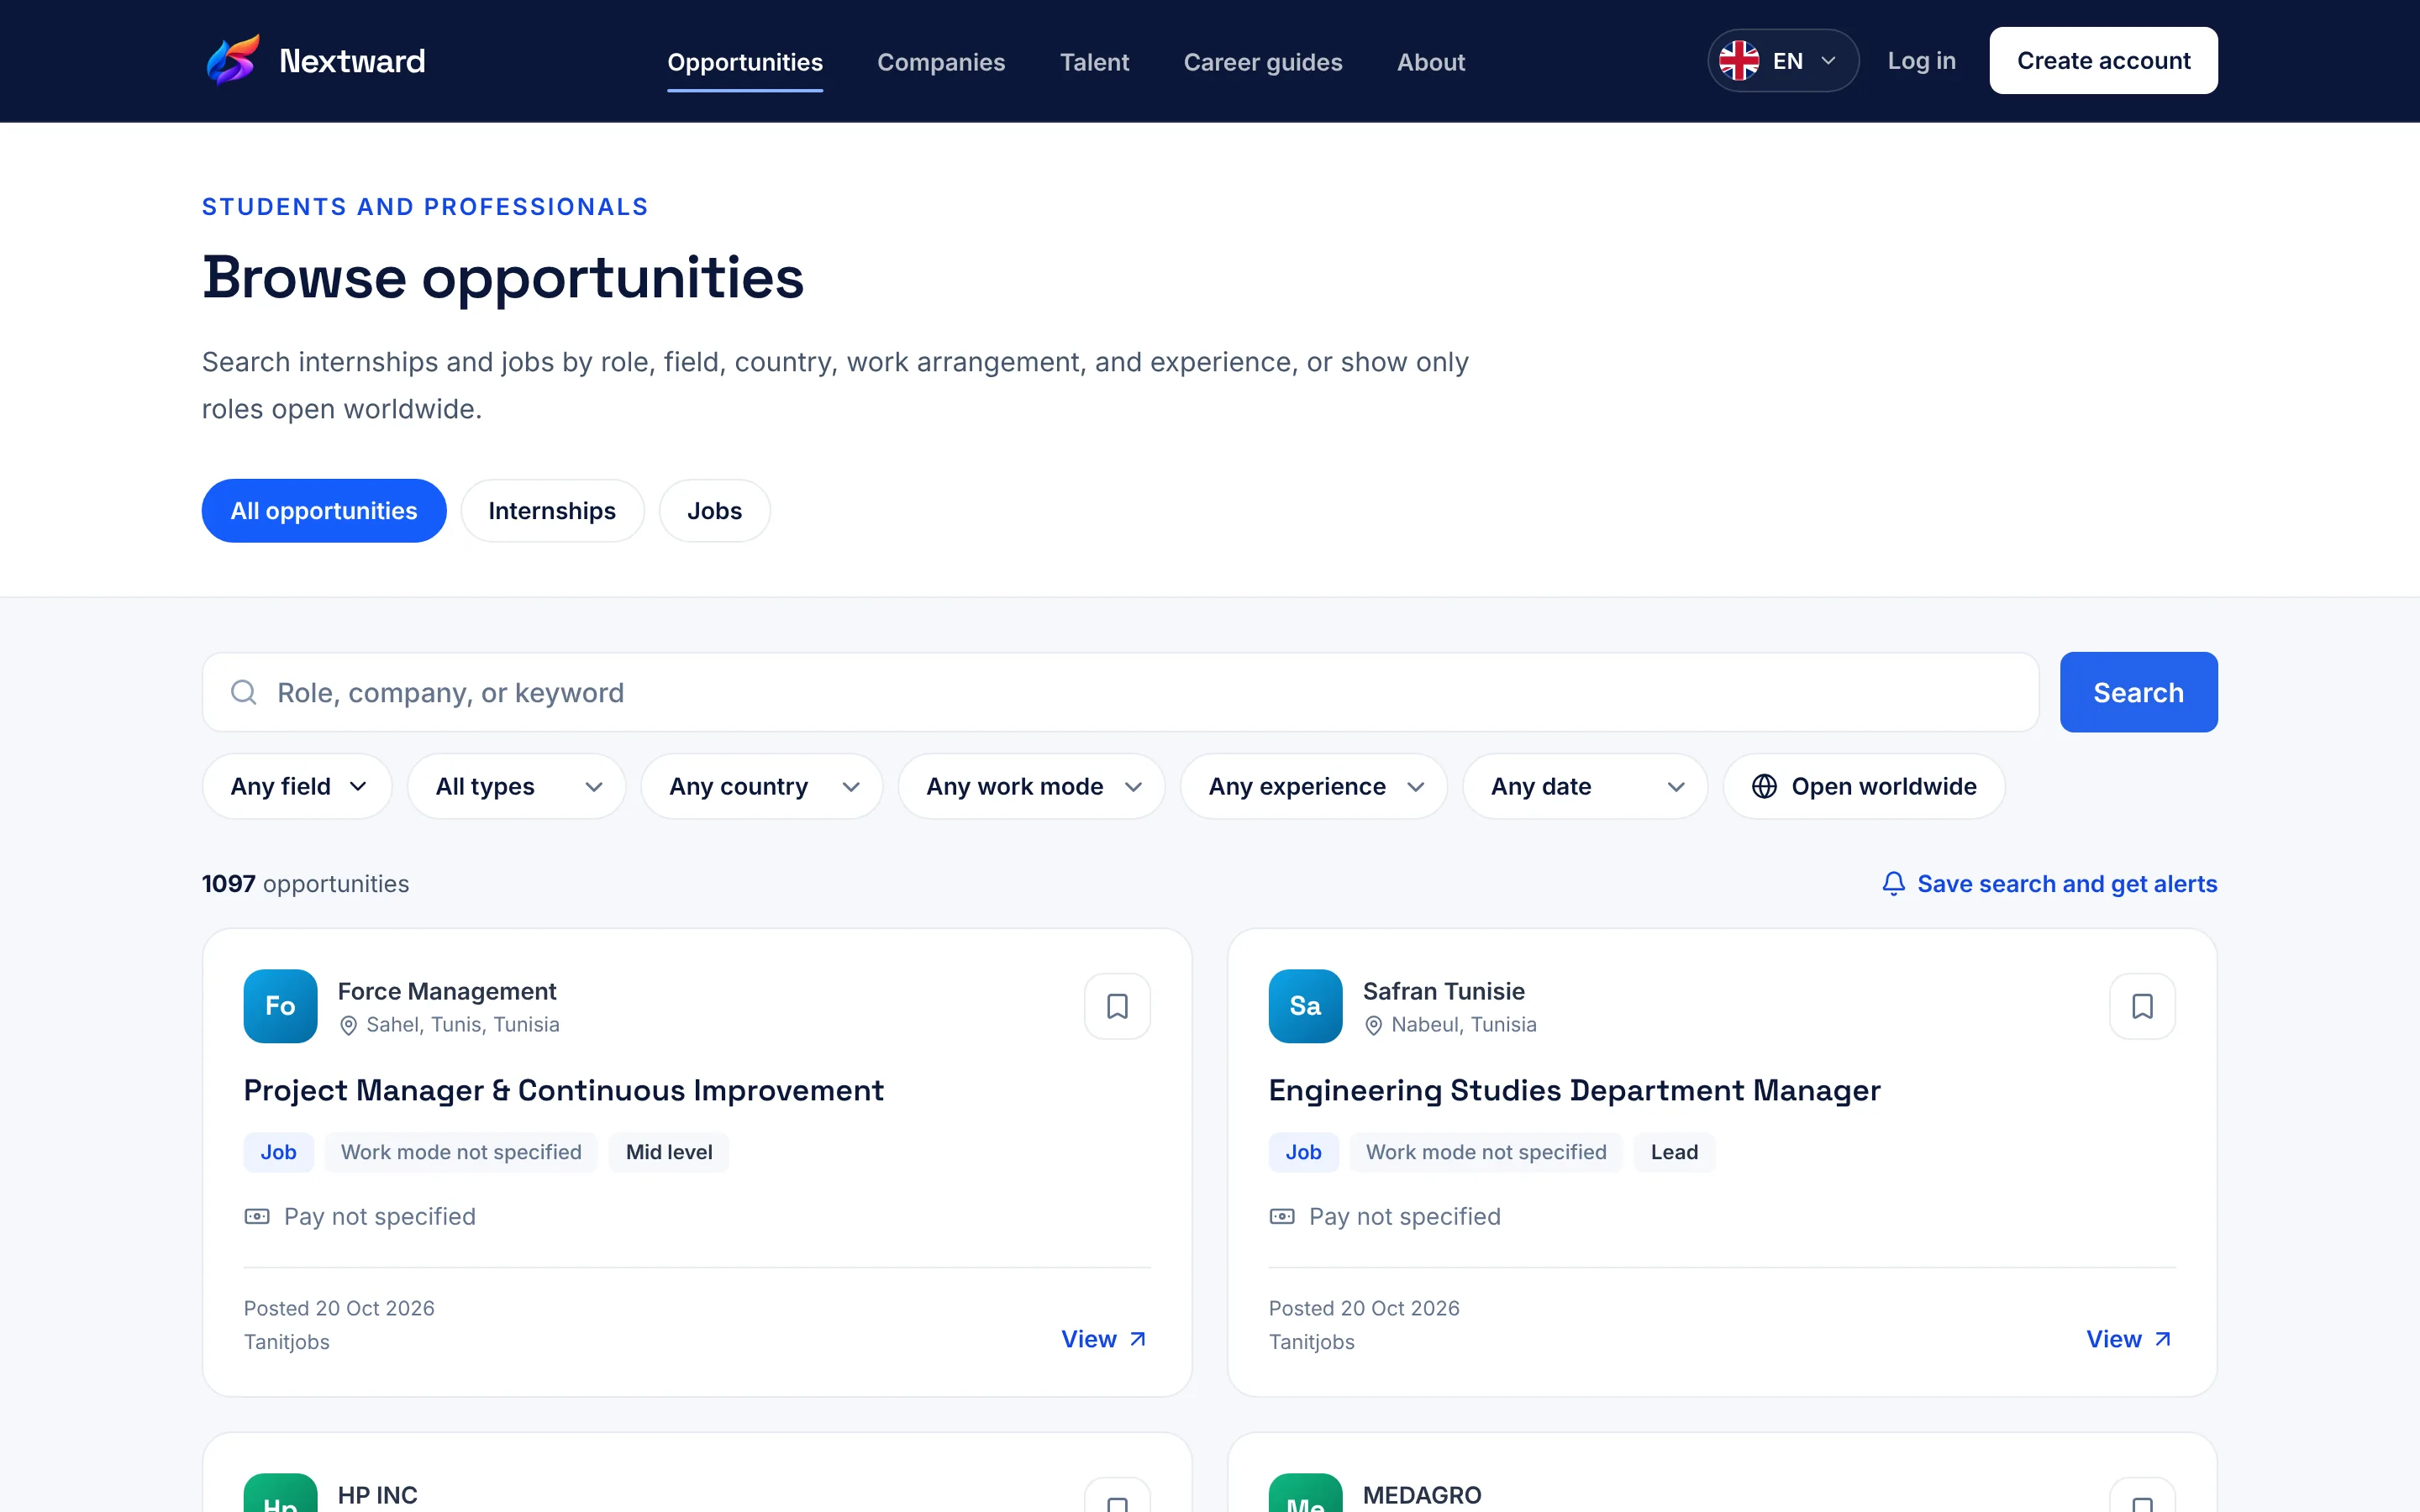
Task: Open the Any field dropdown
Action: coord(297,787)
